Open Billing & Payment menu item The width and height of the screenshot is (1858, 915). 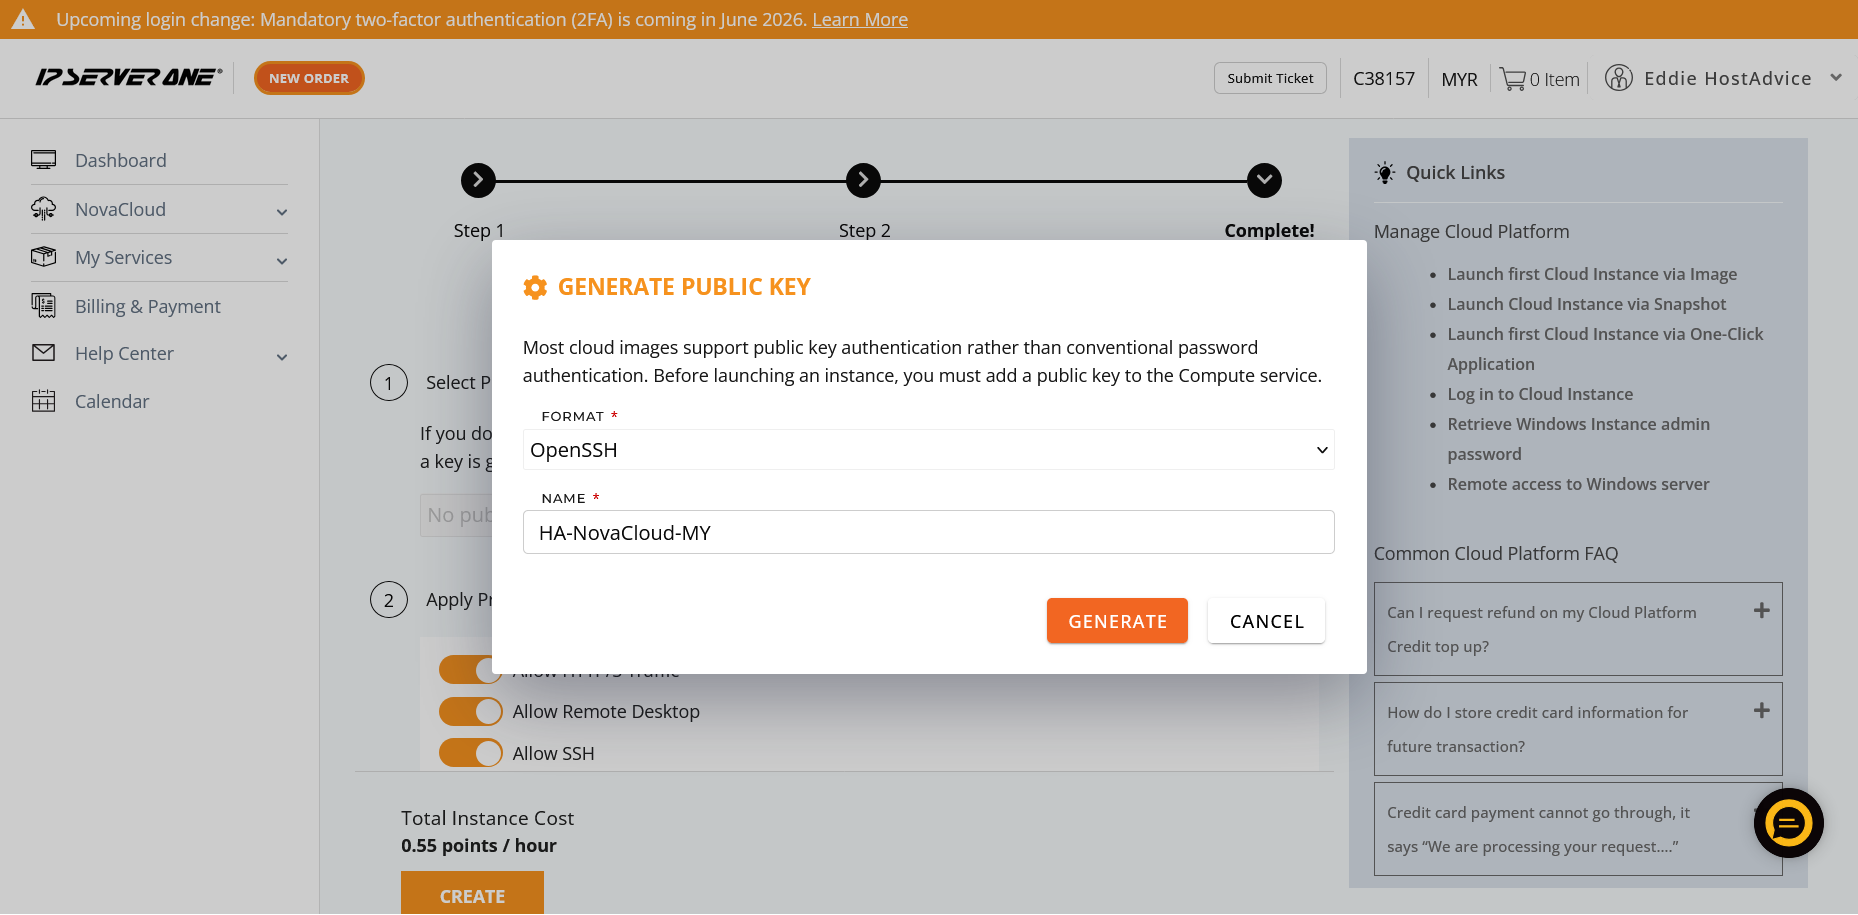pyautogui.click(x=148, y=306)
